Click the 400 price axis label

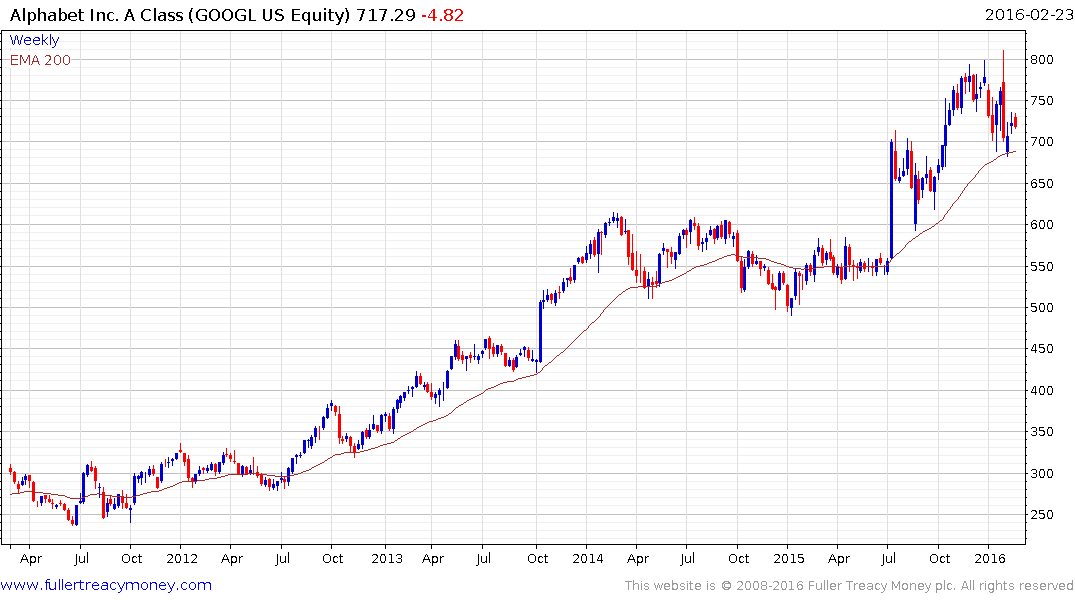pyautogui.click(x=1041, y=391)
